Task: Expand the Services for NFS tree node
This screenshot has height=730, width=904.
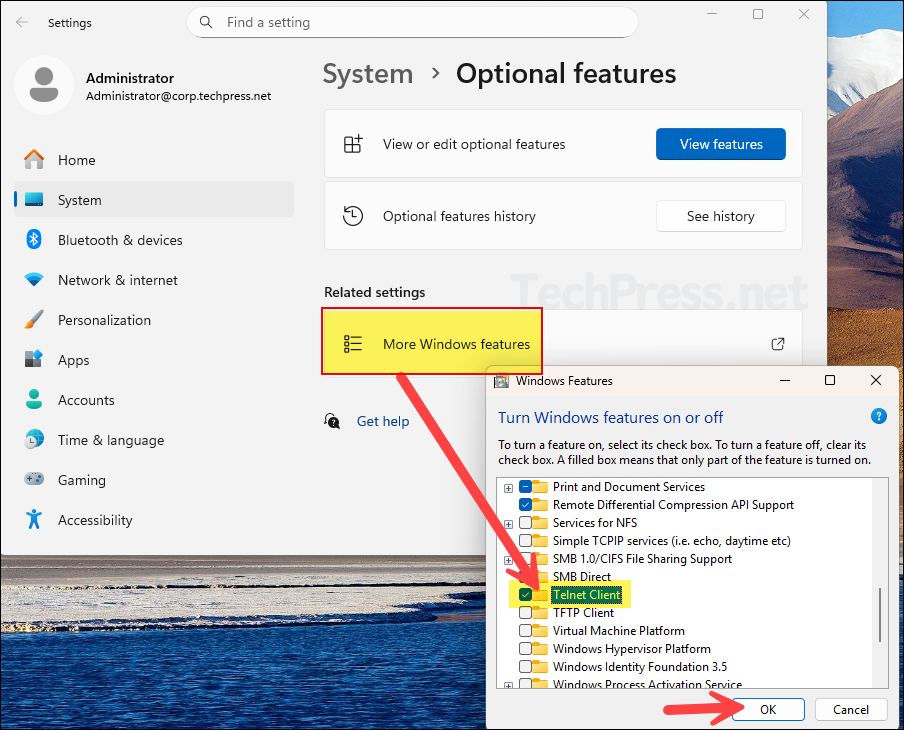Action: click(x=508, y=524)
